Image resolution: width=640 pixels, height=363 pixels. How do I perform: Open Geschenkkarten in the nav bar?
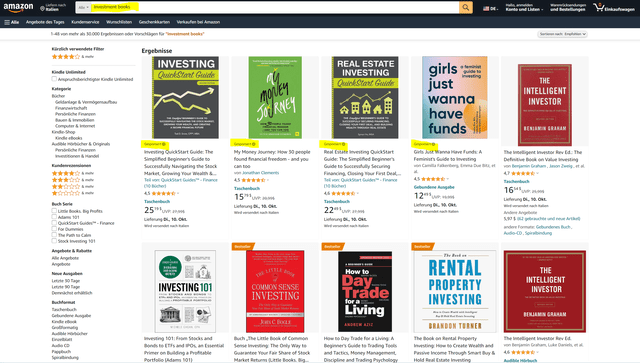[154, 22]
